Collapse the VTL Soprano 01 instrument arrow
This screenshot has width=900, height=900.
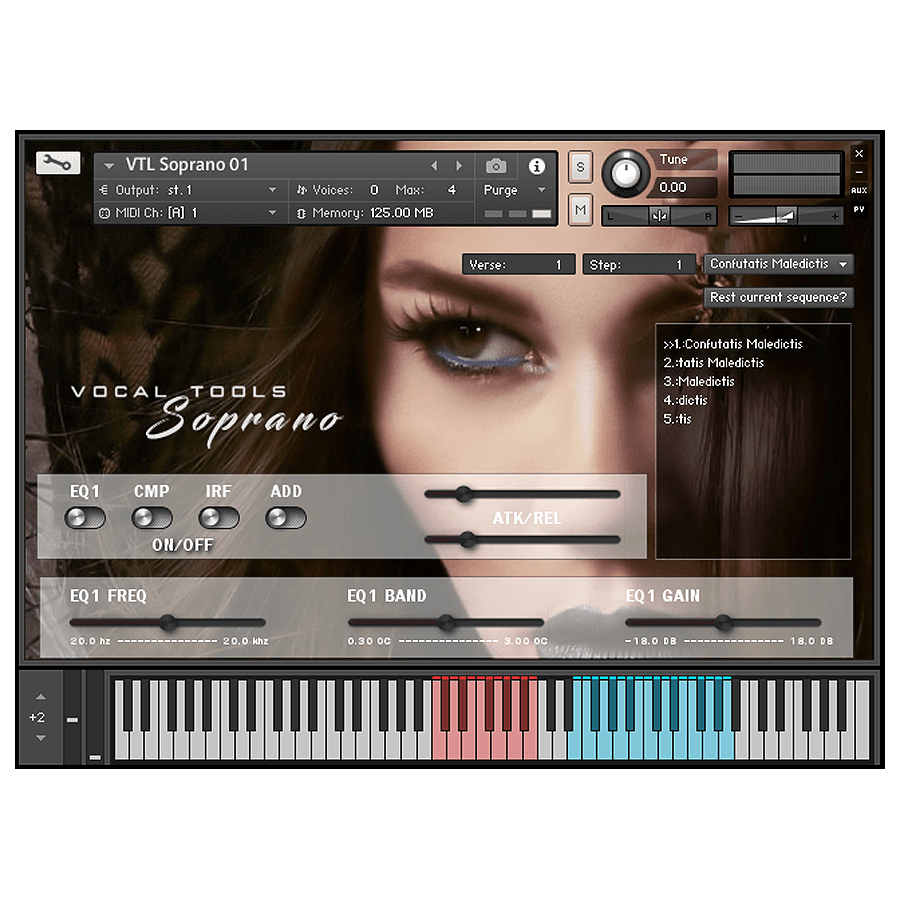pos(109,166)
